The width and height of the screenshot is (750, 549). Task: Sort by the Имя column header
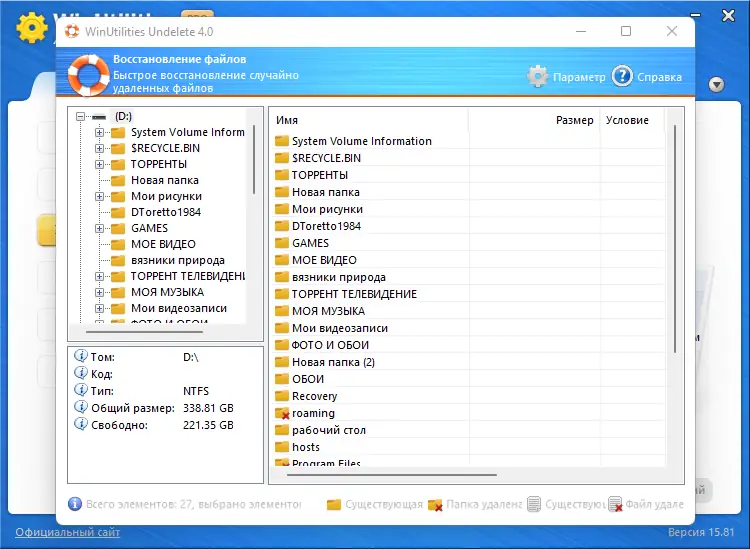[x=369, y=120]
